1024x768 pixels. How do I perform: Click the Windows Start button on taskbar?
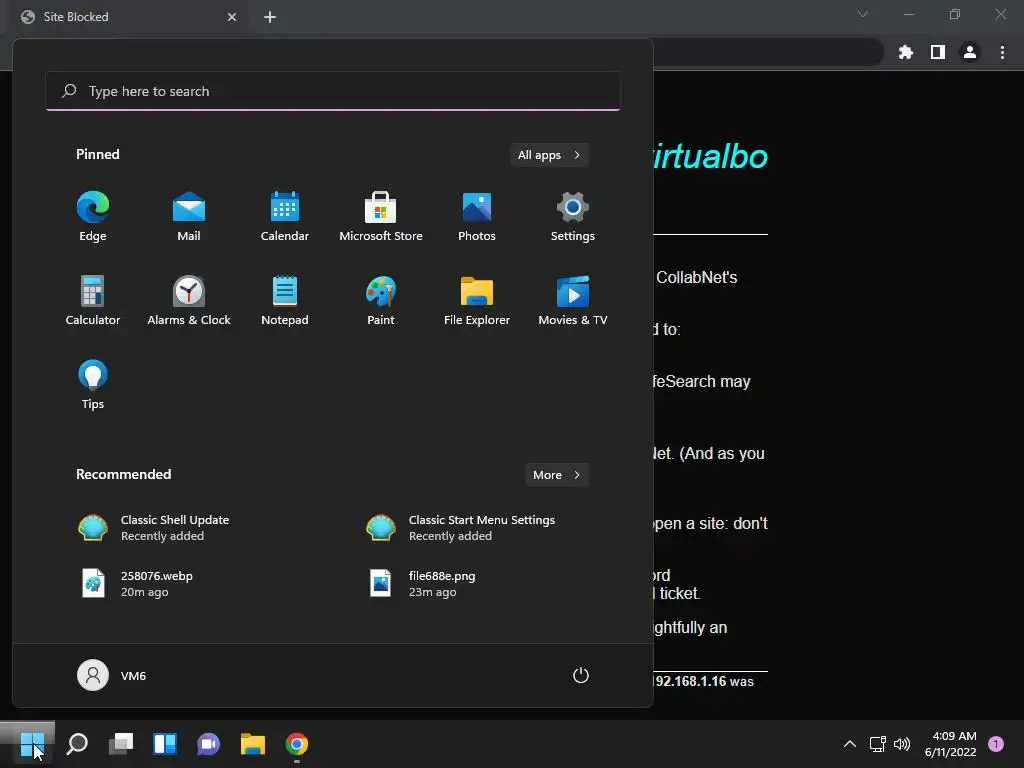32,744
